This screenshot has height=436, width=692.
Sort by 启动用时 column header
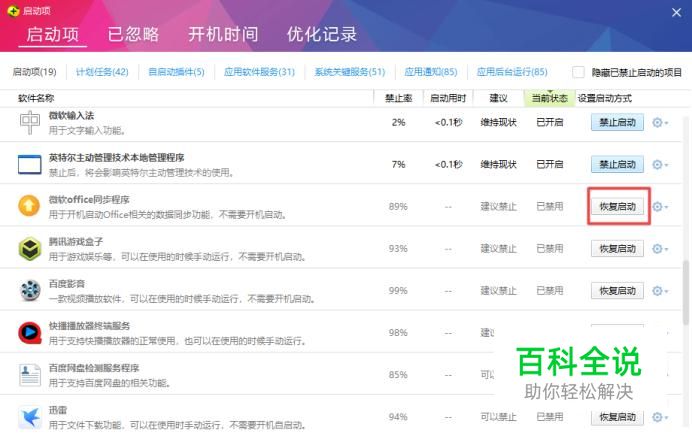[x=448, y=98]
